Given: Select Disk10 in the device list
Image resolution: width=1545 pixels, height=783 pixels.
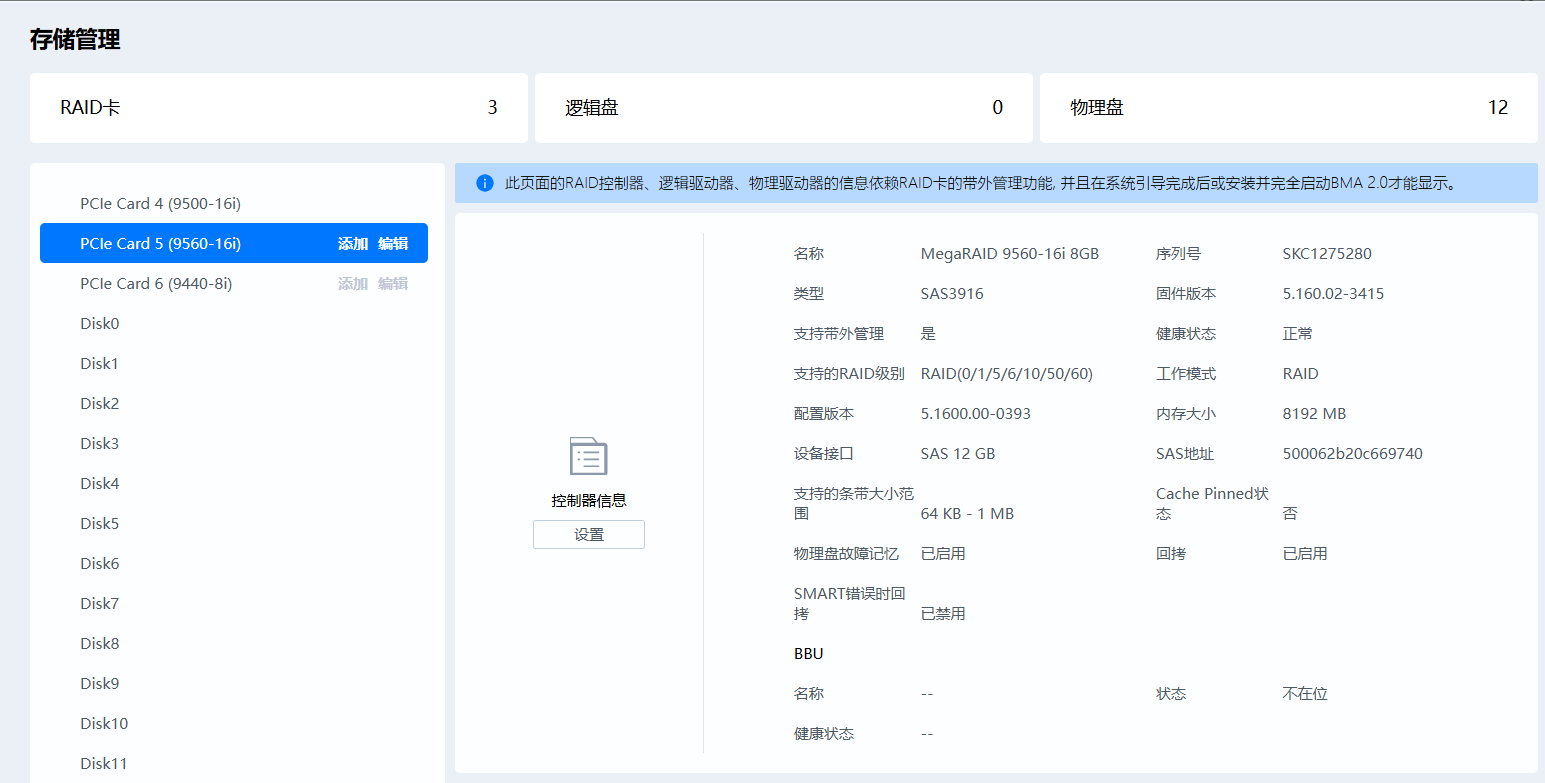Looking at the screenshot, I should click(x=104, y=724).
